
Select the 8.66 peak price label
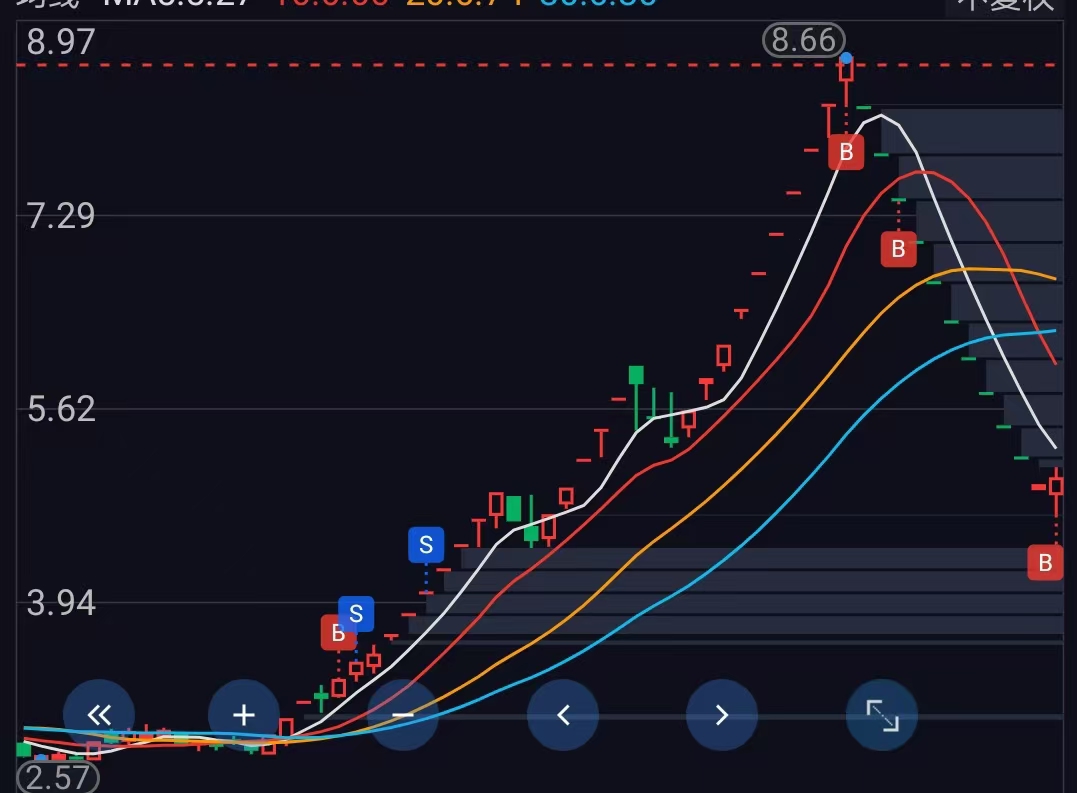[804, 40]
